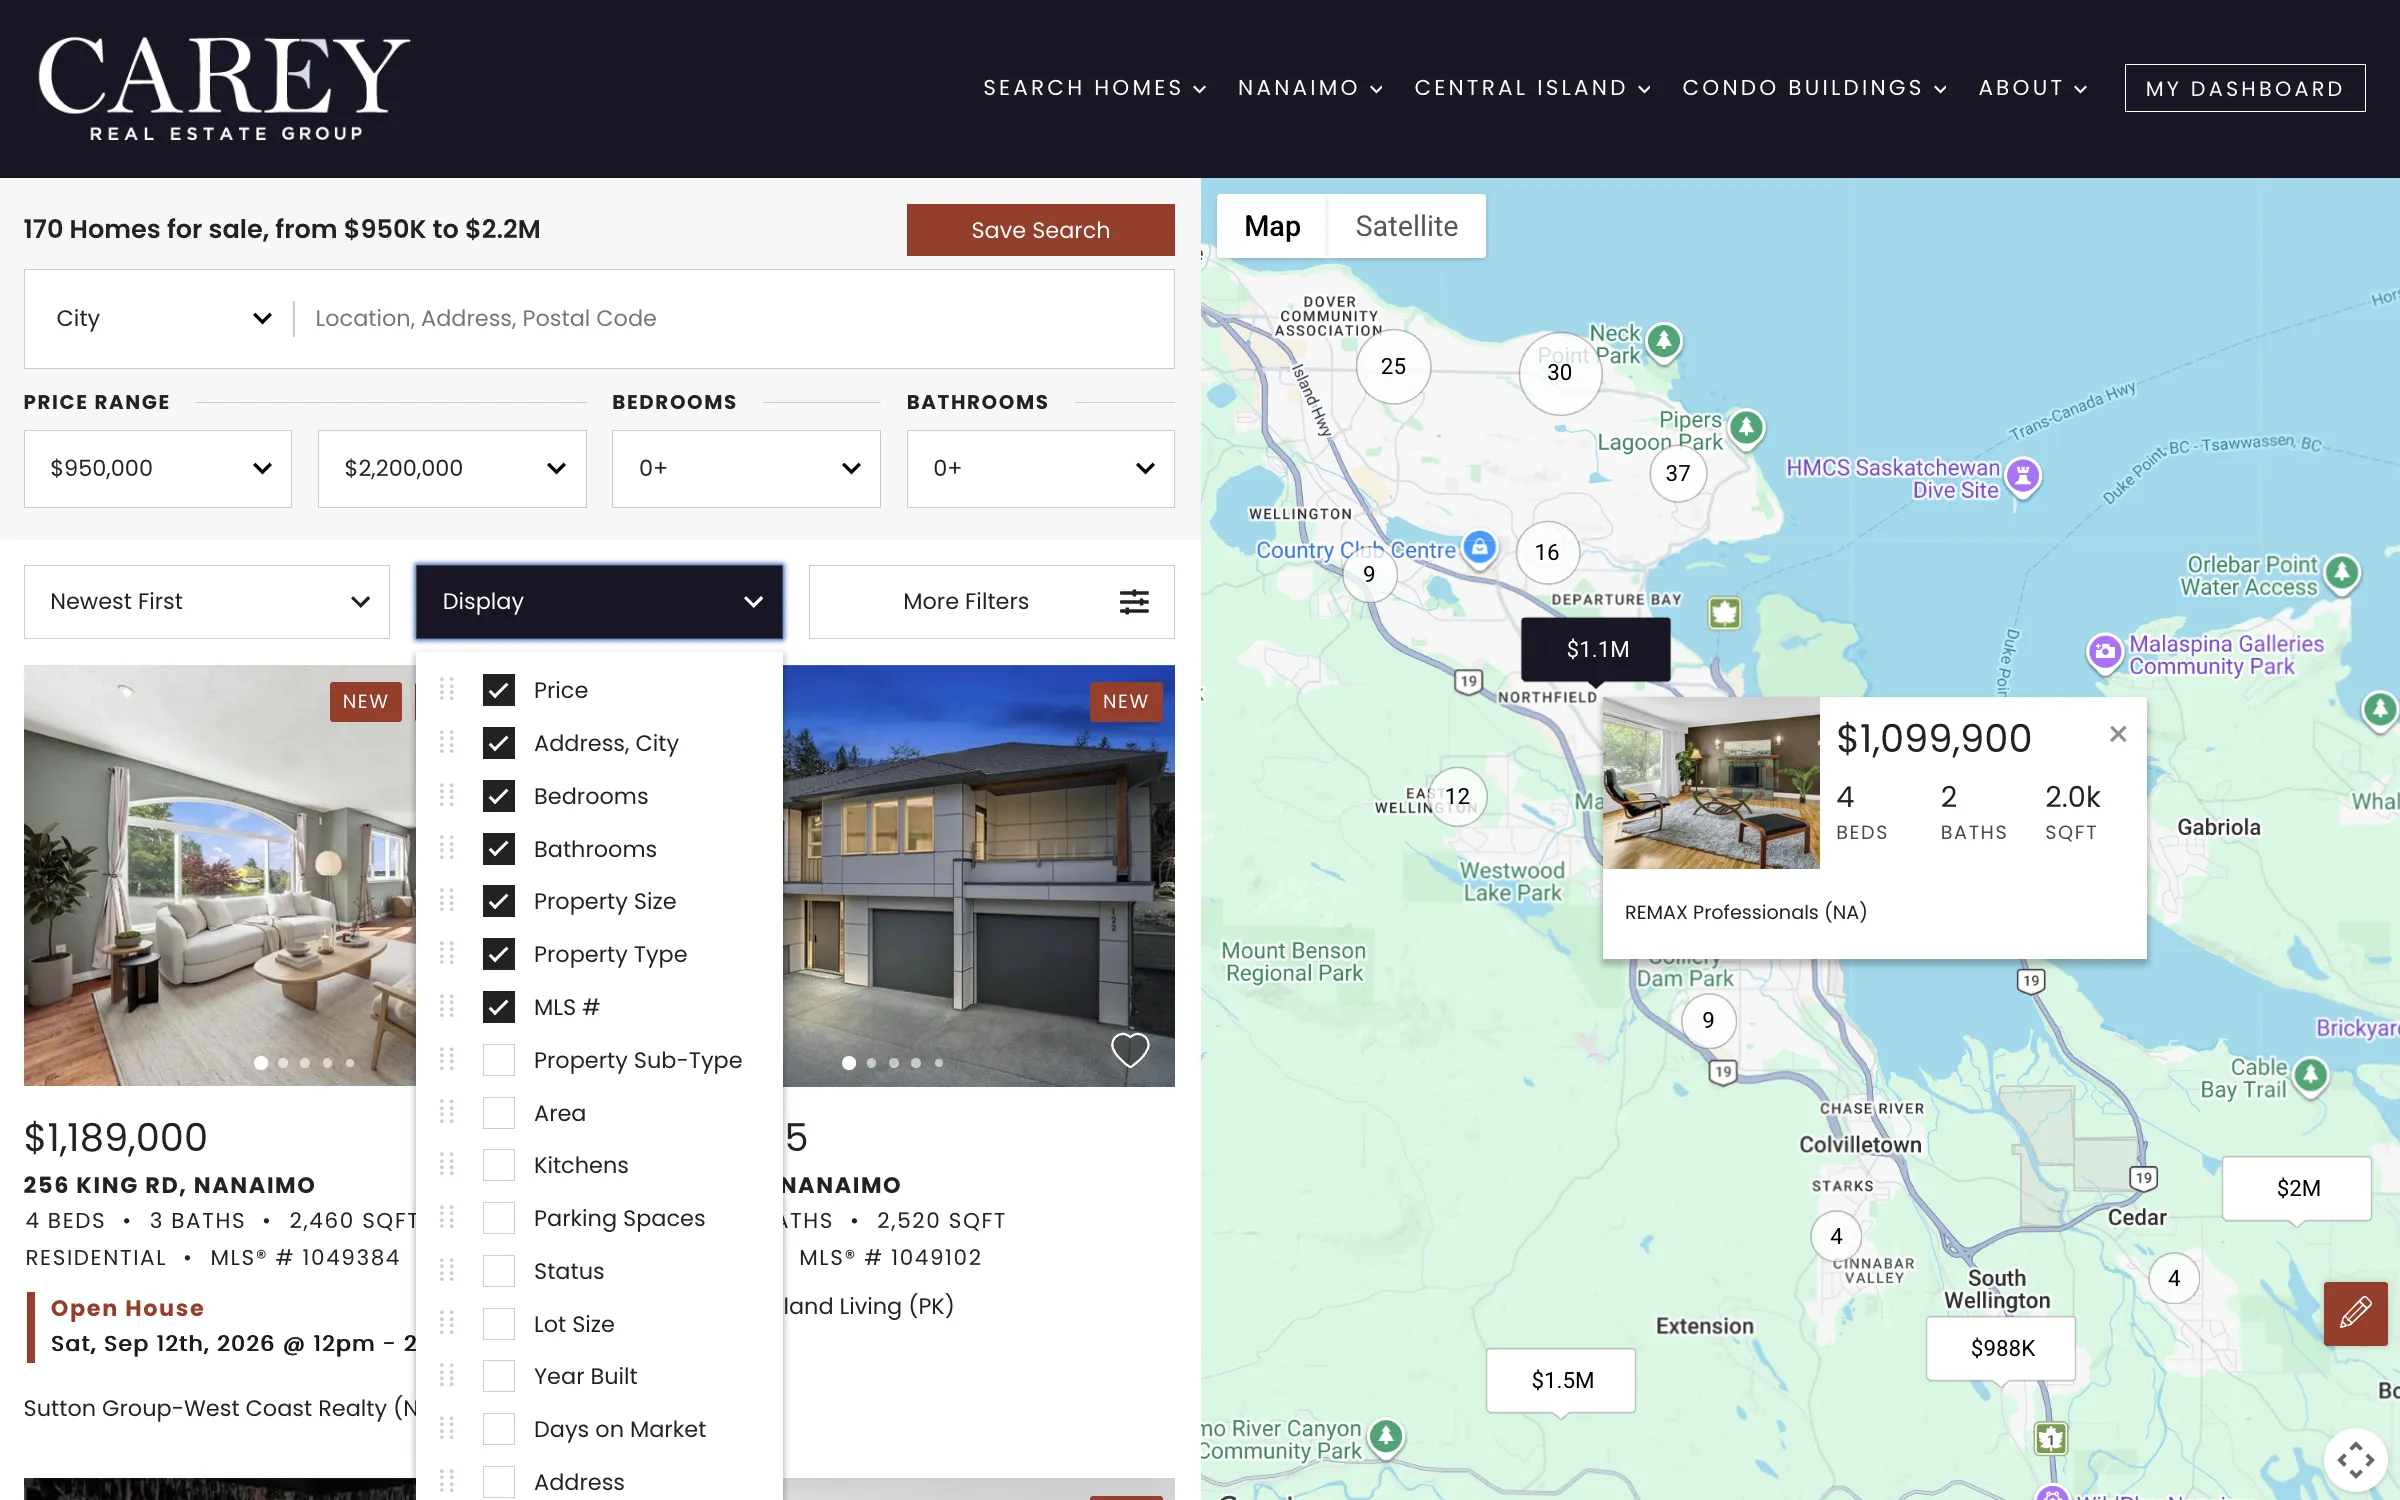Image resolution: width=2400 pixels, height=1500 pixels.
Task: Click the HMCS Saskatchewan Dive Site pin
Action: (x=2022, y=477)
